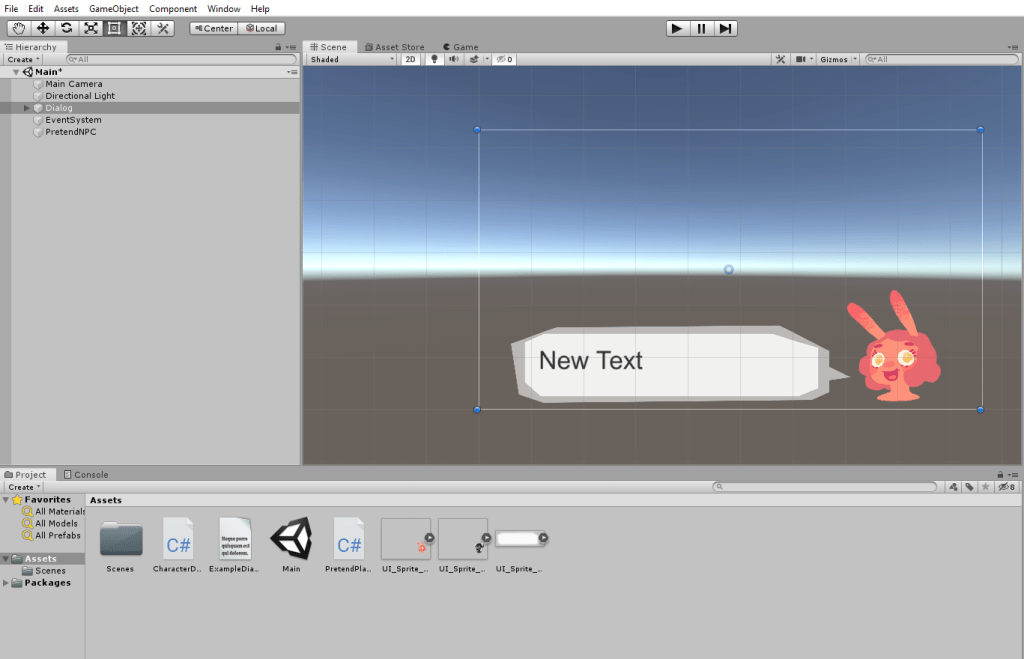1024x659 pixels.
Task: Toggle scene audio speaker icon
Action: [453, 60]
